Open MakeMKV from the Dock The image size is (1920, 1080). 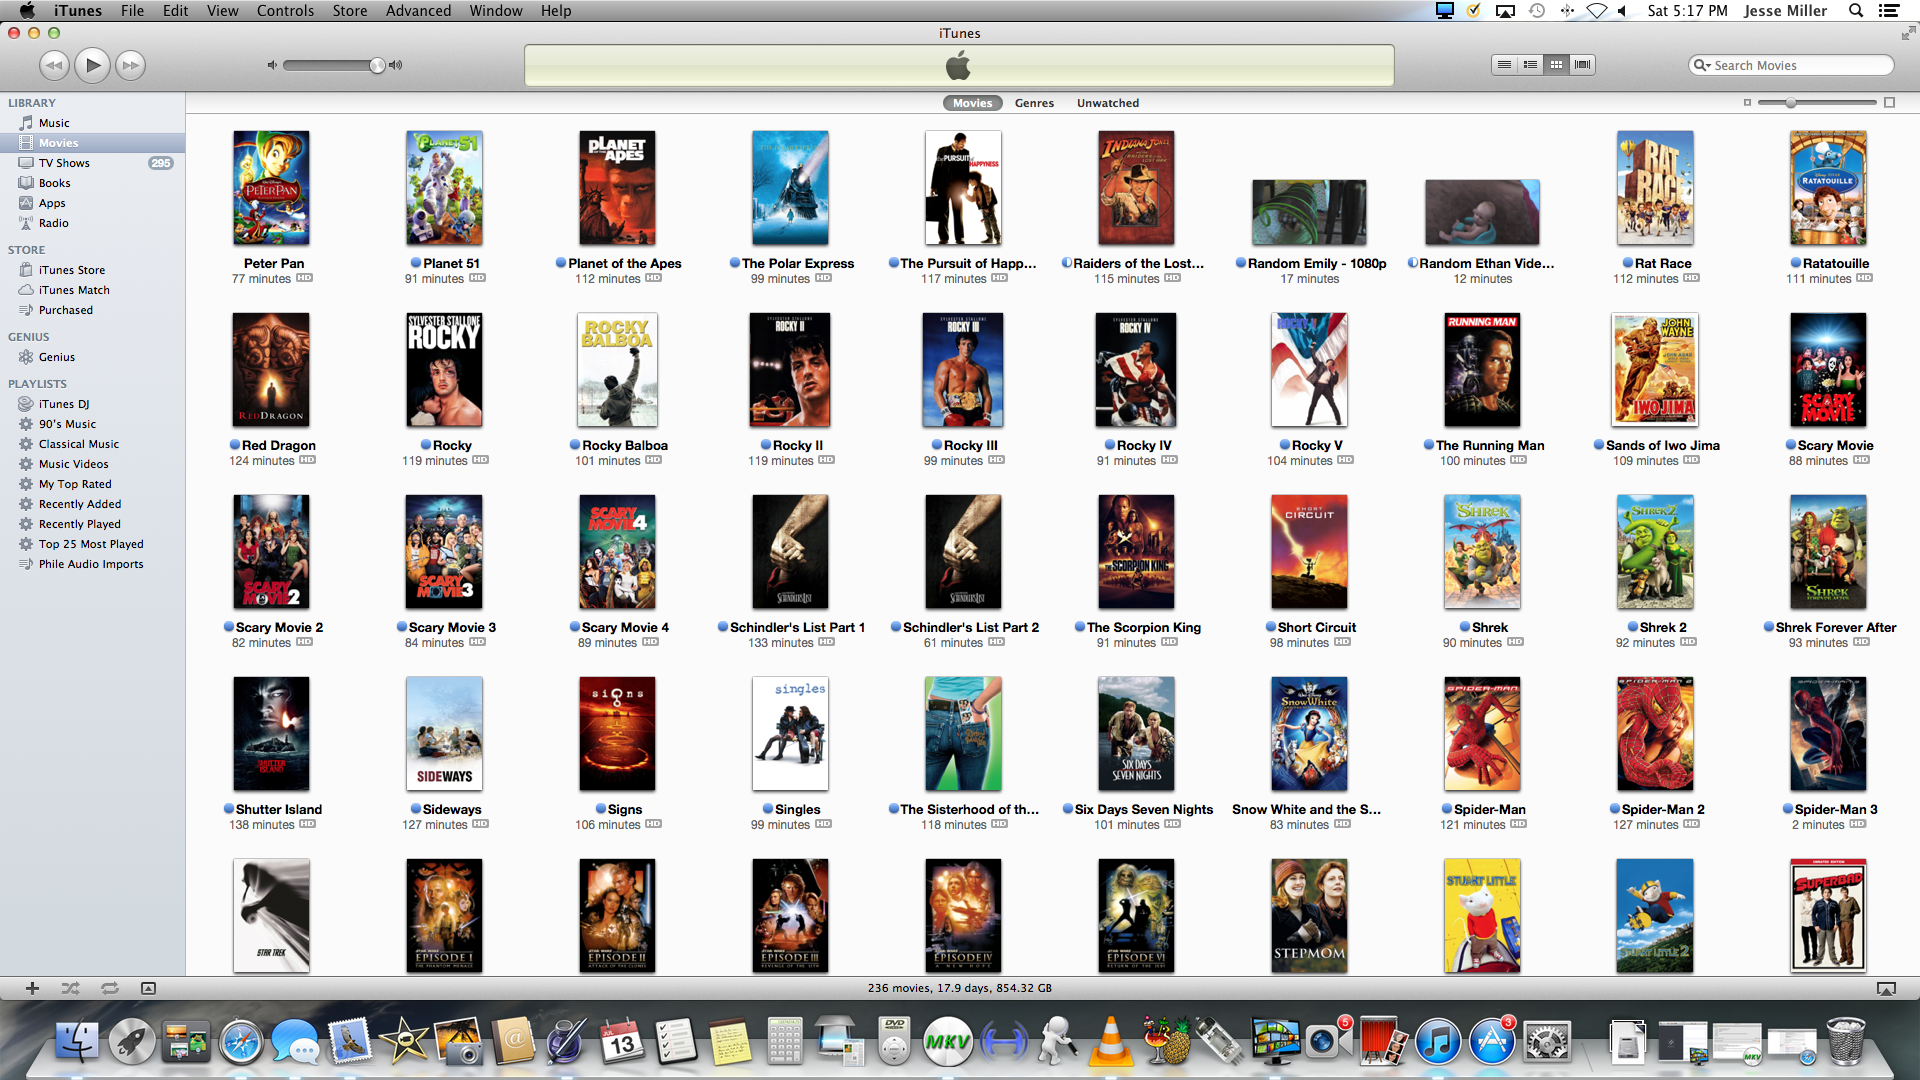(x=946, y=1041)
